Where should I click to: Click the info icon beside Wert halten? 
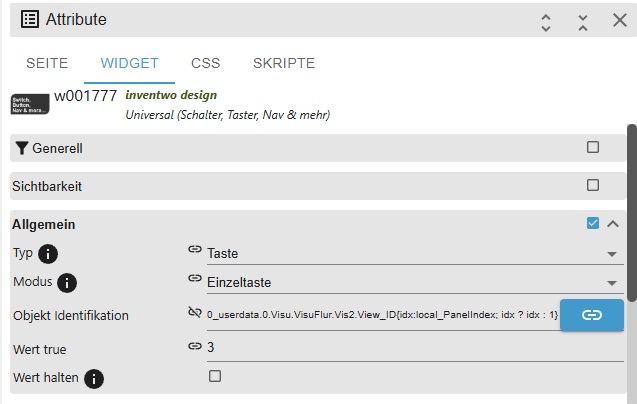coord(94,379)
